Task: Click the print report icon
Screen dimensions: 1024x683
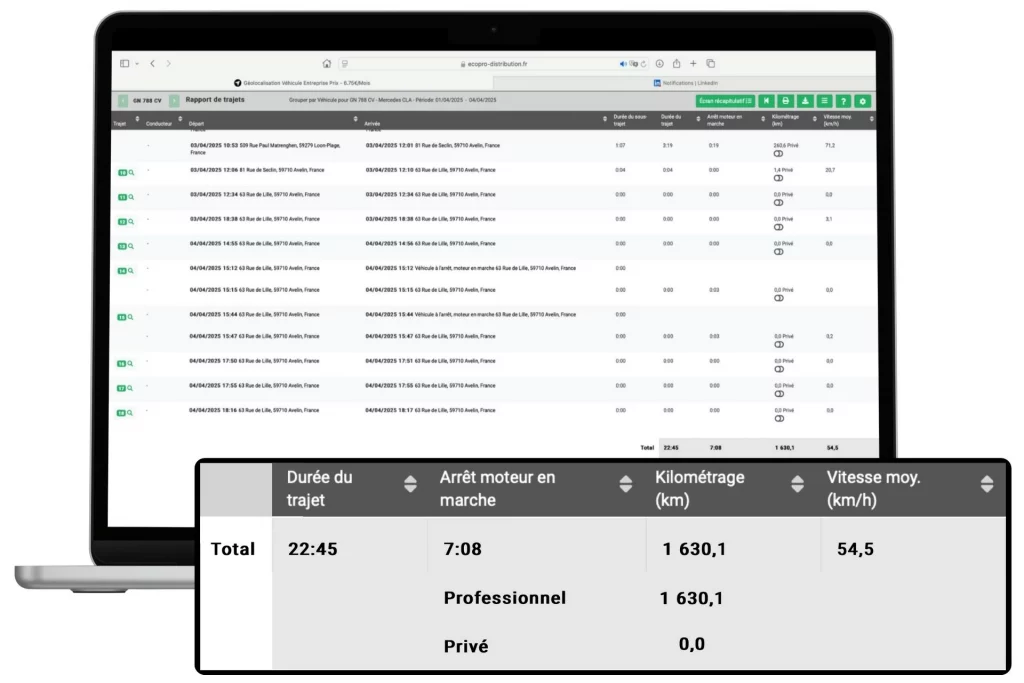Action: click(x=786, y=101)
